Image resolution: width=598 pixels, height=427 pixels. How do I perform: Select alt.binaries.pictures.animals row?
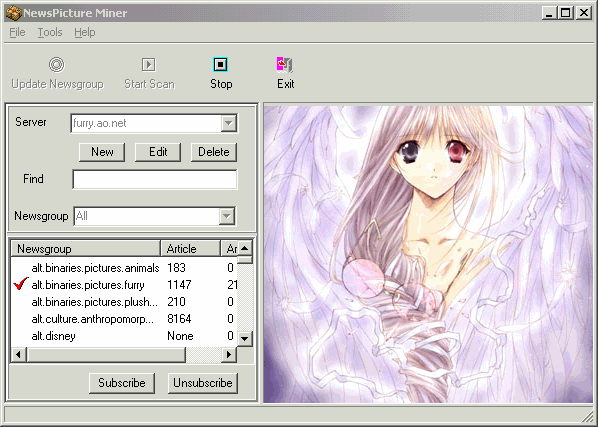(x=124, y=268)
